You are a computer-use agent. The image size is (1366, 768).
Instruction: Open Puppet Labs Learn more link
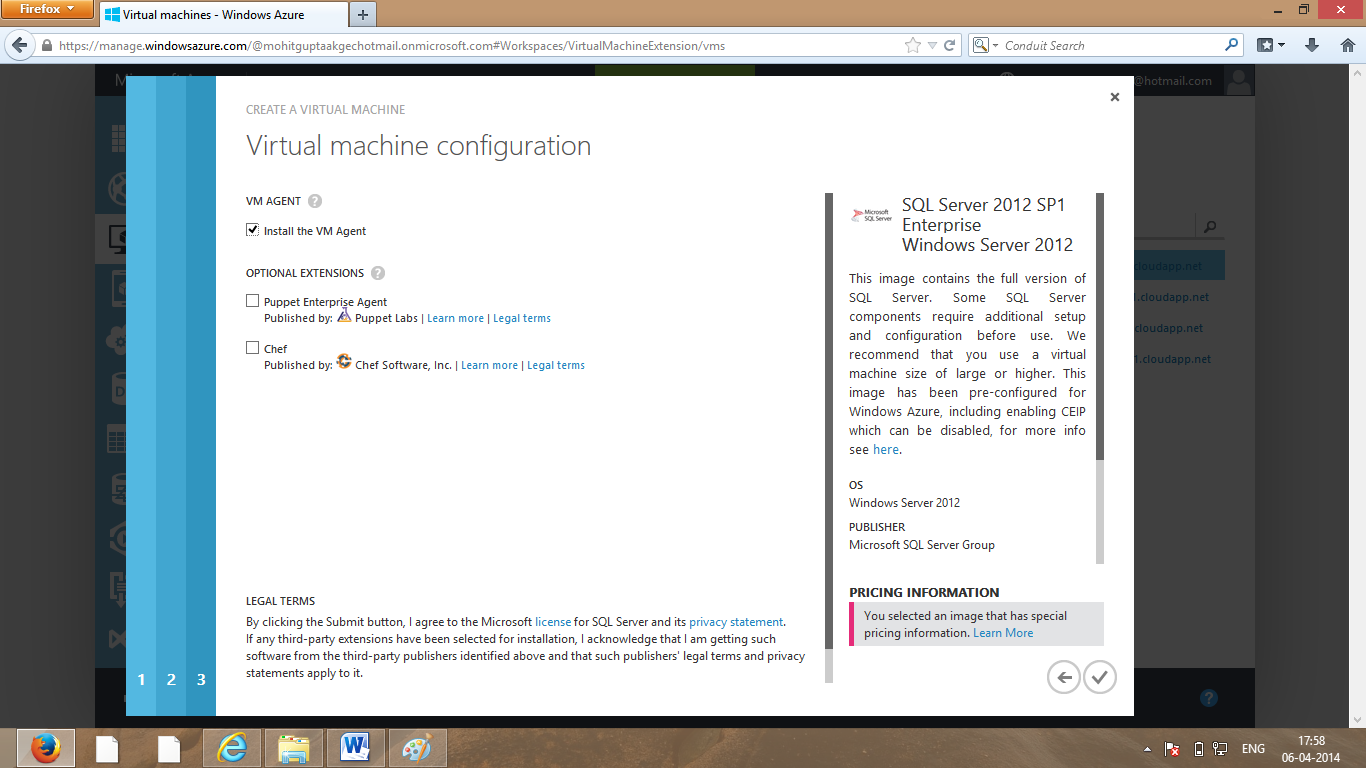tap(455, 318)
